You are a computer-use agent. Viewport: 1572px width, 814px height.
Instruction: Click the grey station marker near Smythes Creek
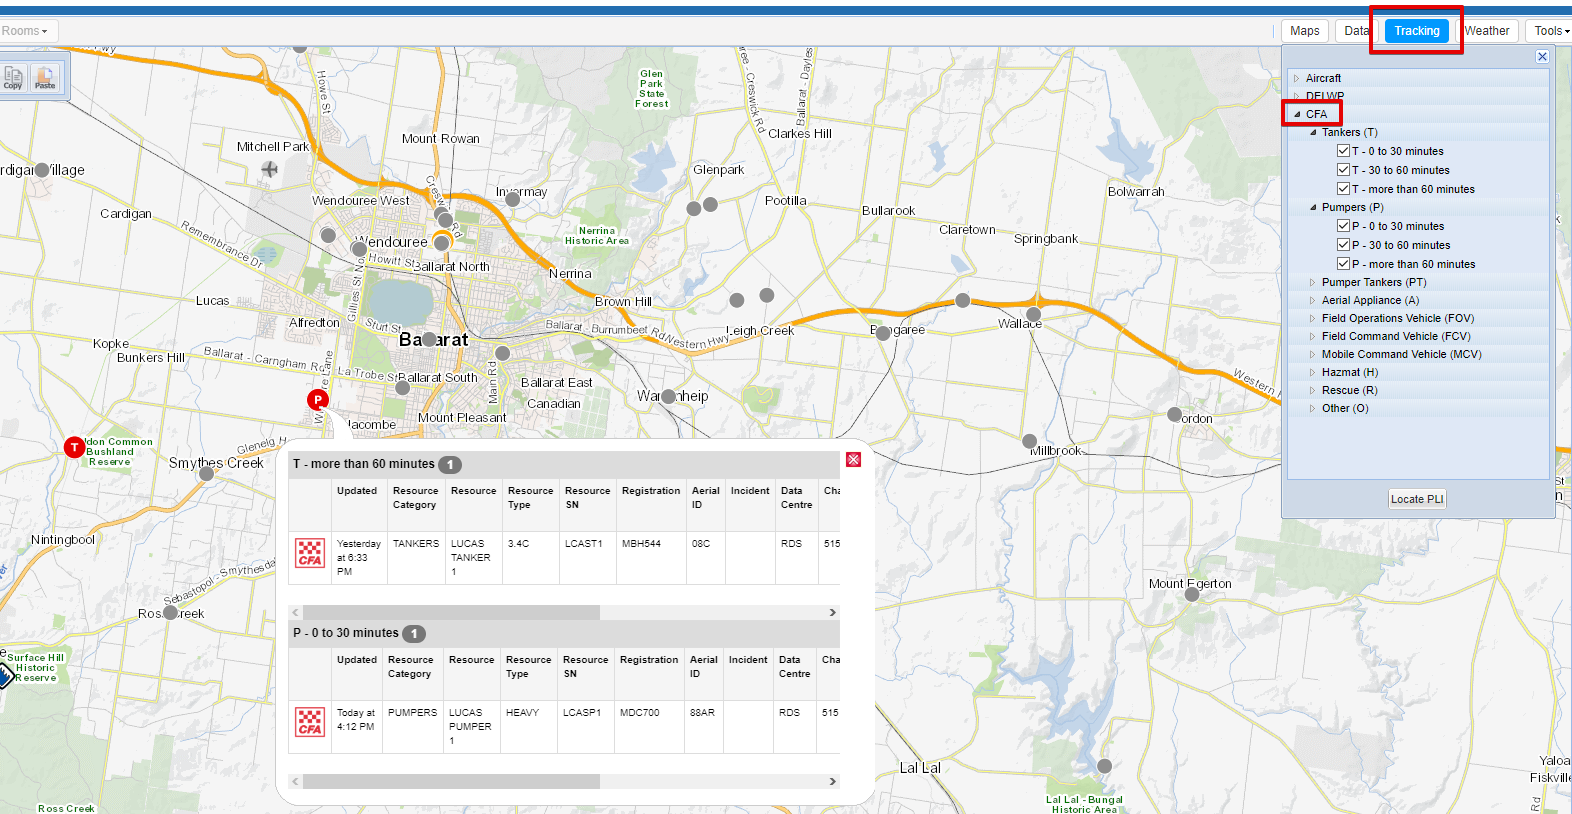point(207,474)
